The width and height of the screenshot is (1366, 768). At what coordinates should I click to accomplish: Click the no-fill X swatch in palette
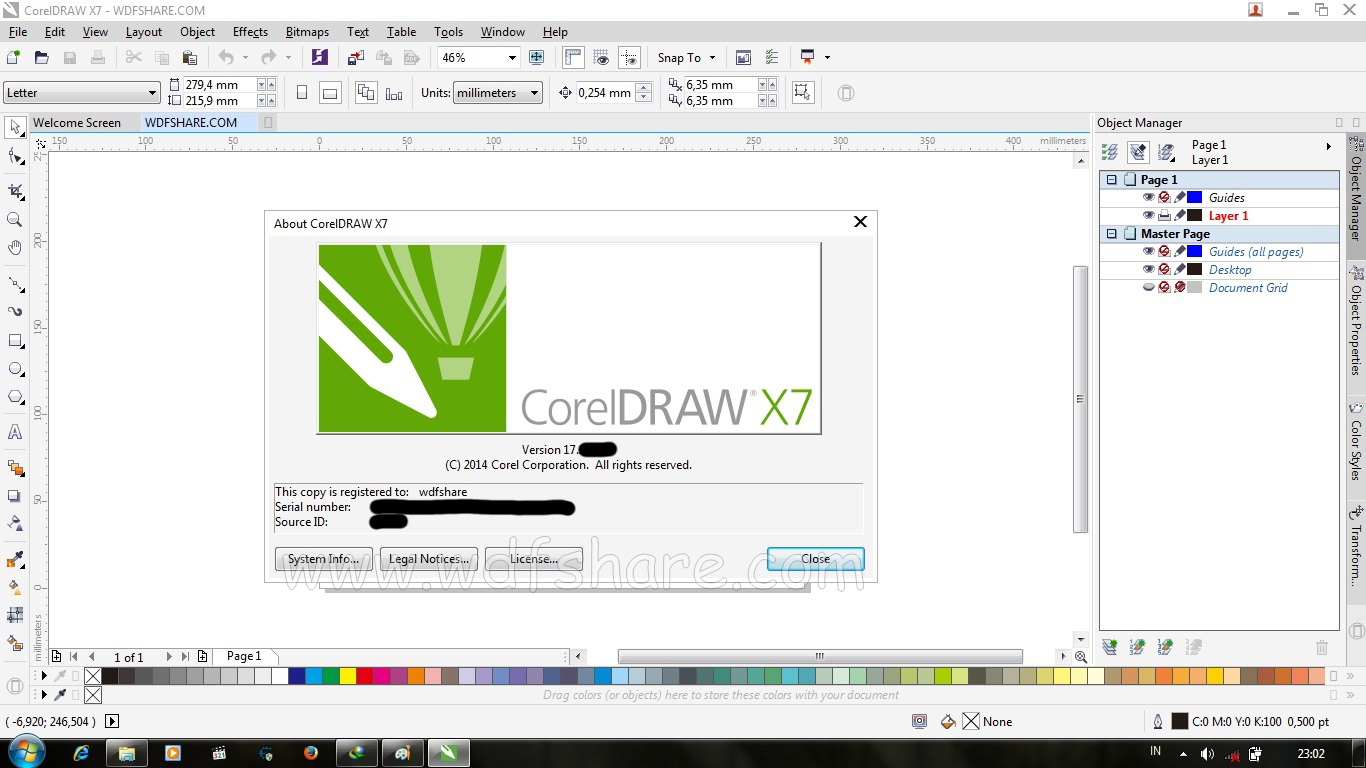[93, 676]
